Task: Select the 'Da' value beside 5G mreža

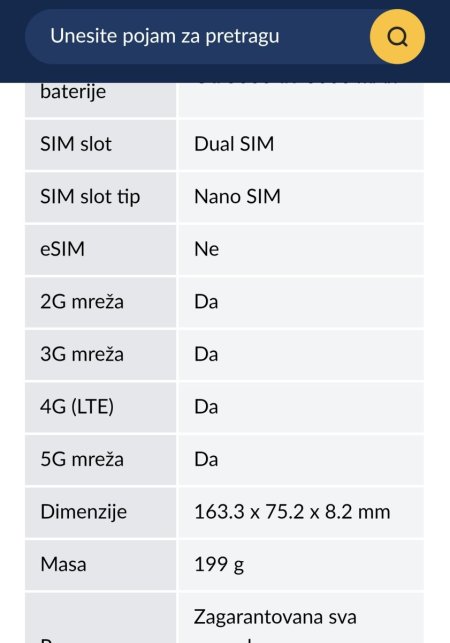Action: [206, 459]
